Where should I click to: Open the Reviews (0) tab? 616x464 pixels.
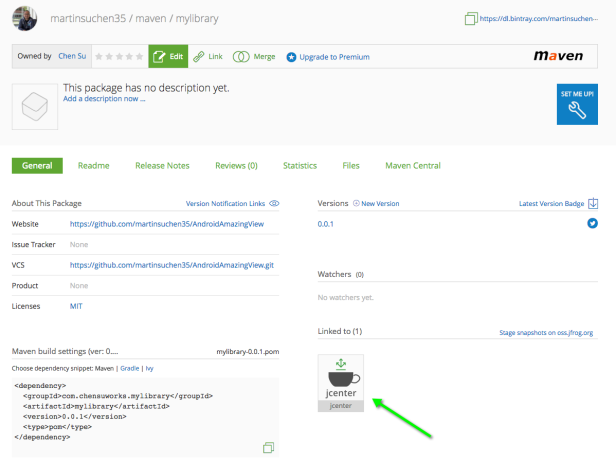coord(236,166)
